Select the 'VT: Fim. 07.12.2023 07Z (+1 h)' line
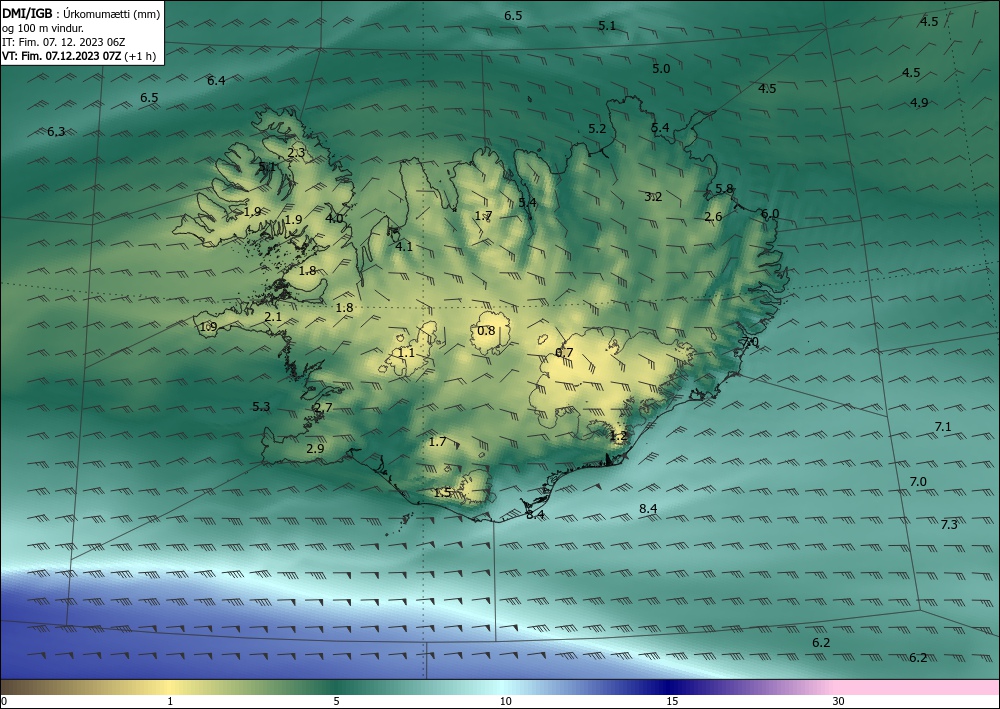The image size is (1000, 709). (77, 56)
